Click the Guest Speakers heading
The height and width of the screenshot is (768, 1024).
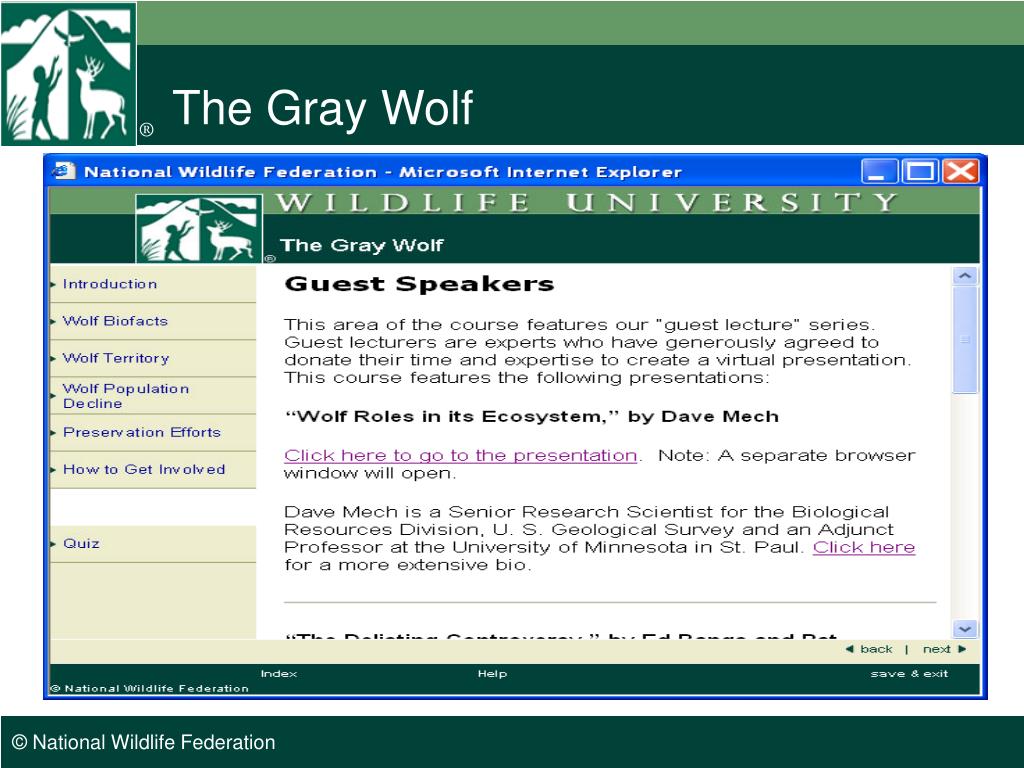(x=419, y=284)
